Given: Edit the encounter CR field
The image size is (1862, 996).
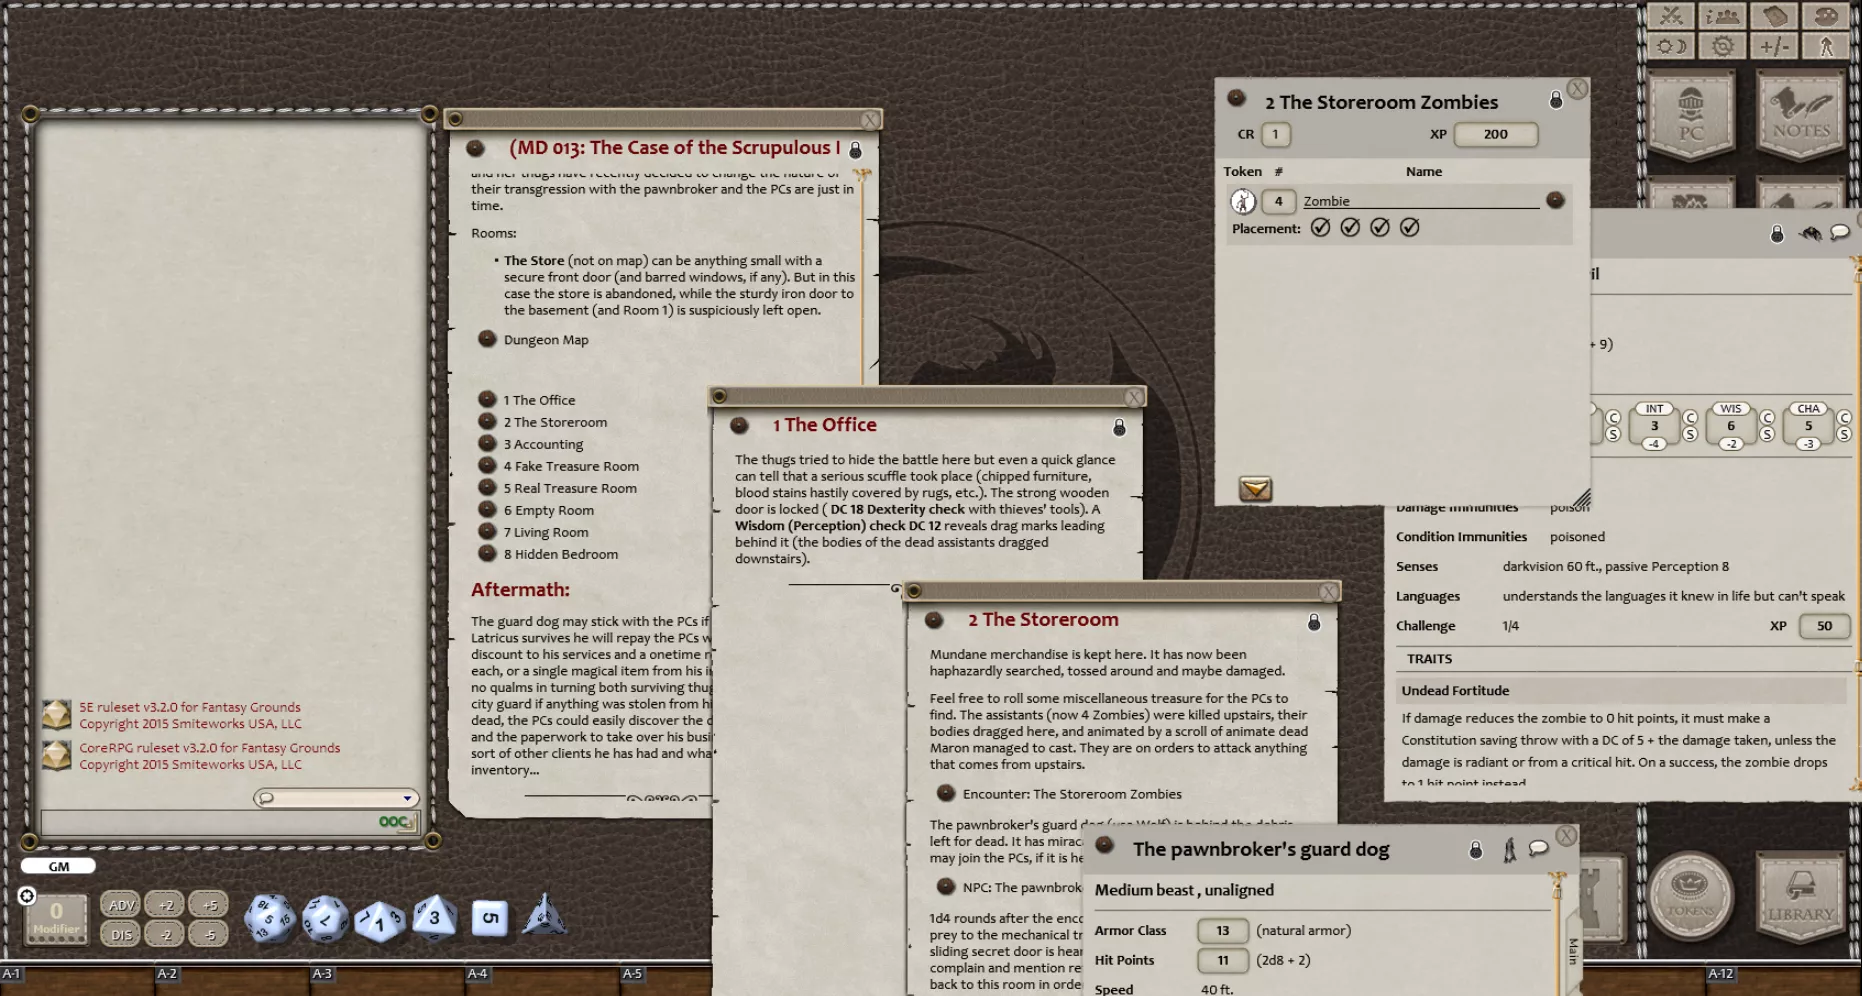Looking at the screenshot, I should coord(1275,134).
